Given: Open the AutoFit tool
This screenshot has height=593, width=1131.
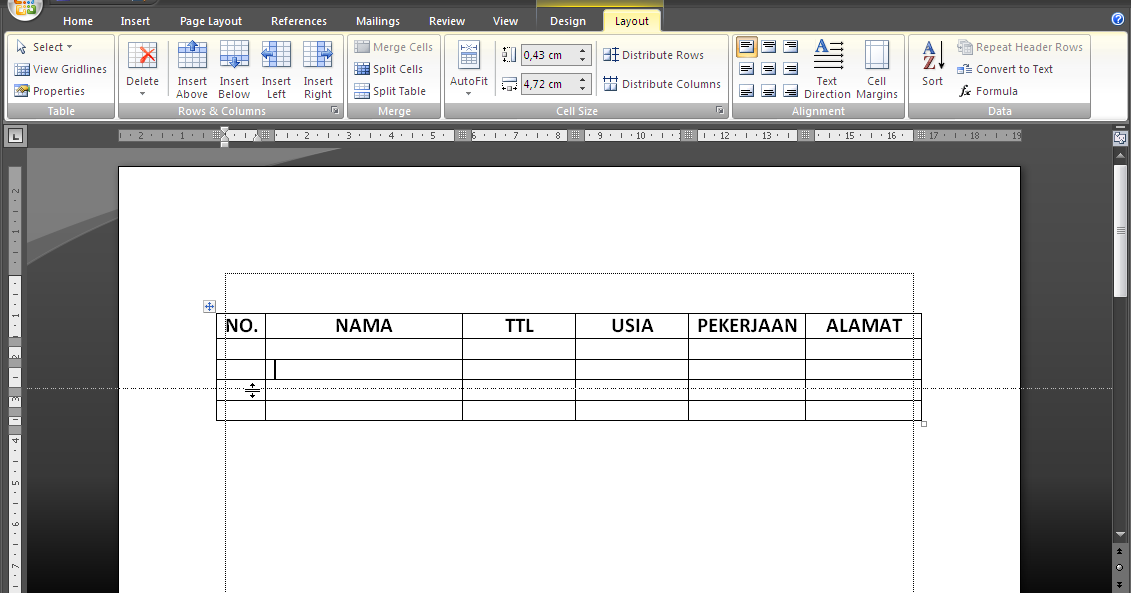Looking at the screenshot, I should point(468,67).
